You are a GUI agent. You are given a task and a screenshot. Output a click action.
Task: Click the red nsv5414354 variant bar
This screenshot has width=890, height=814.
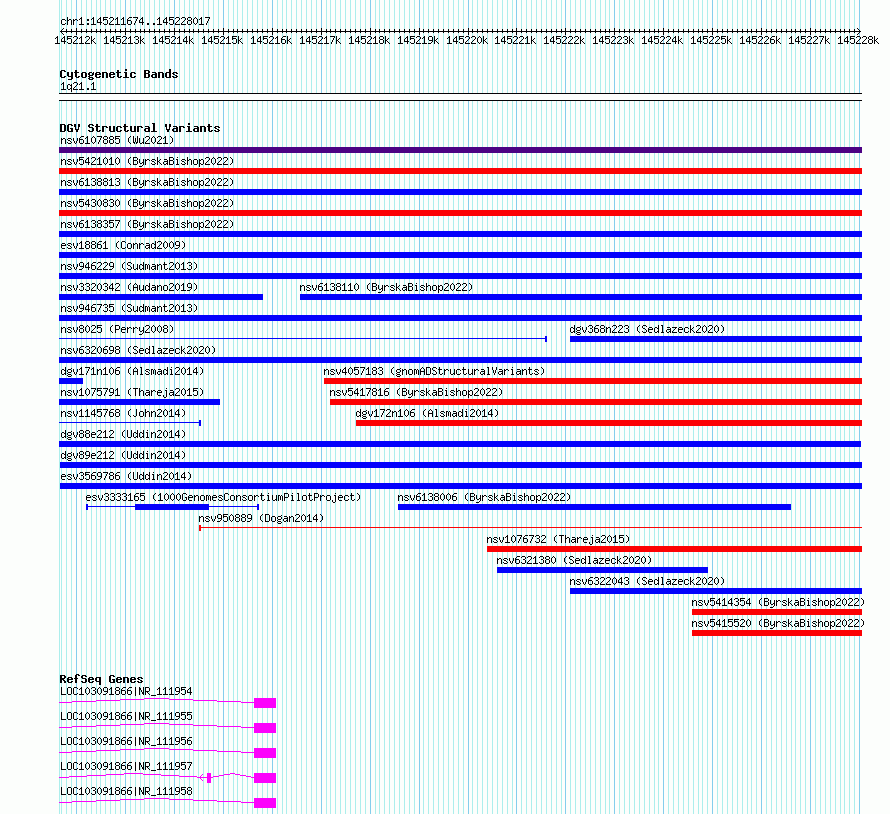pyautogui.click(x=777, y=612)
